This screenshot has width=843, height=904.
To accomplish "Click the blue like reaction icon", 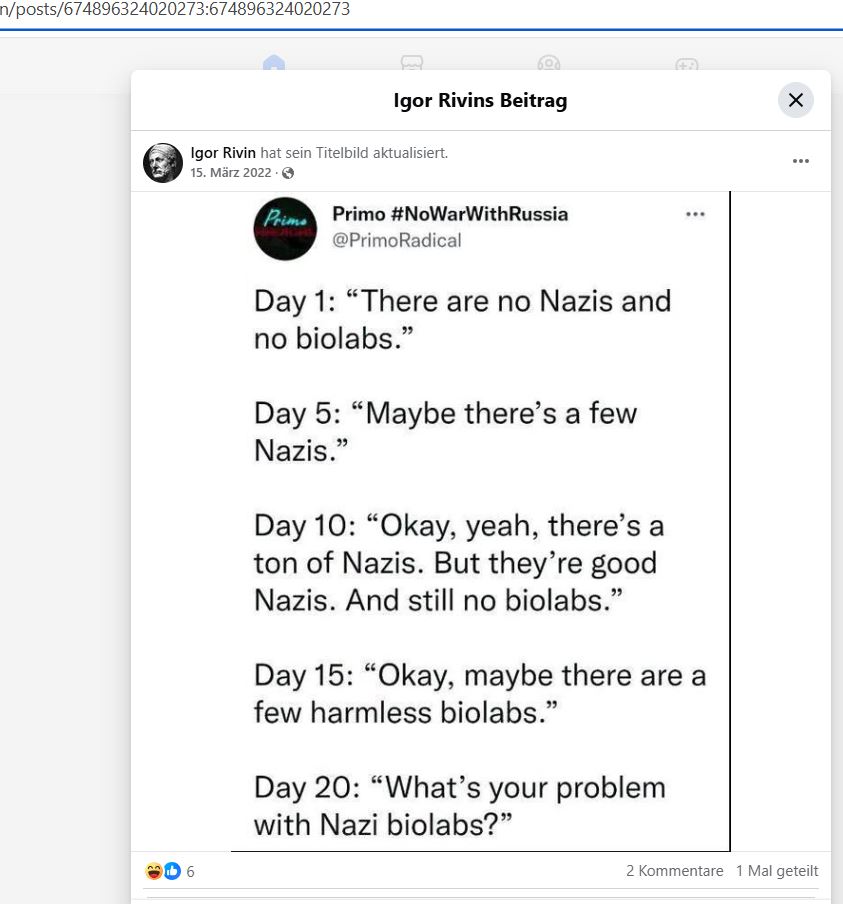I will tap(172, 871).
